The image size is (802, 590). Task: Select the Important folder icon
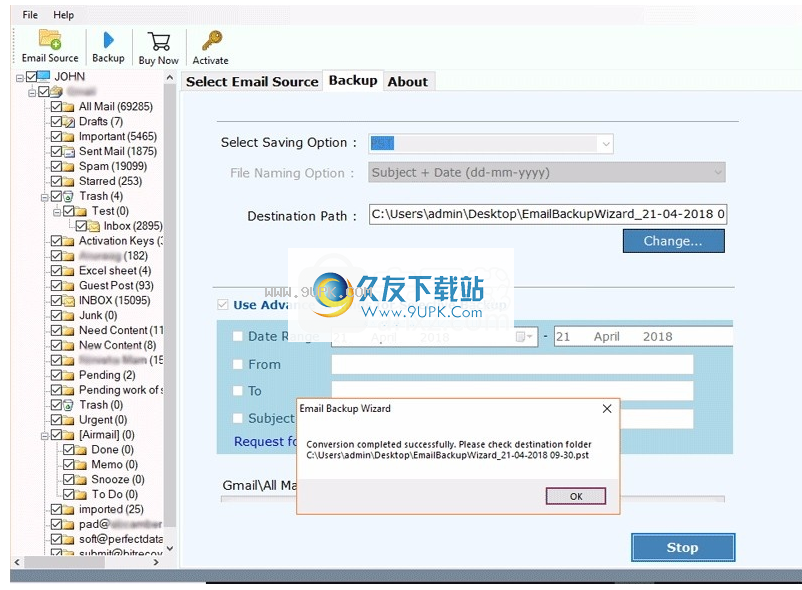(x=68, y=137)
